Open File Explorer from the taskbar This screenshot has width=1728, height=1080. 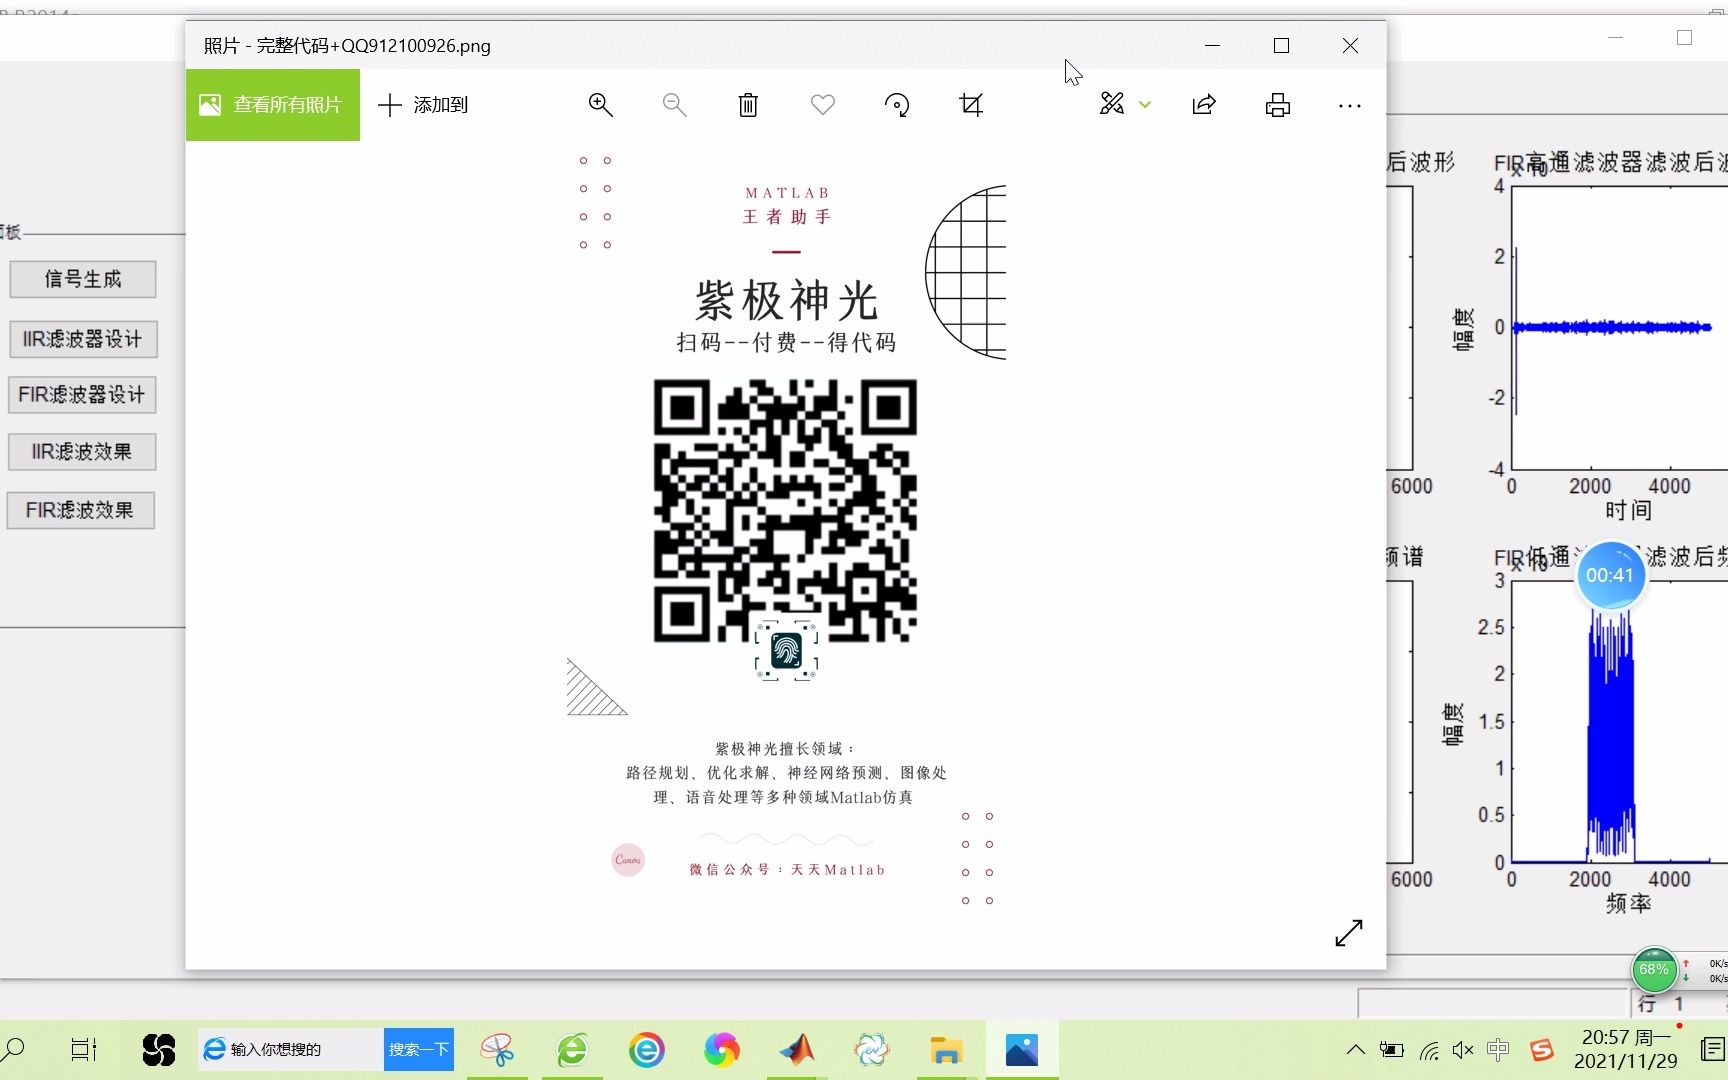(x=946, y=1050)
